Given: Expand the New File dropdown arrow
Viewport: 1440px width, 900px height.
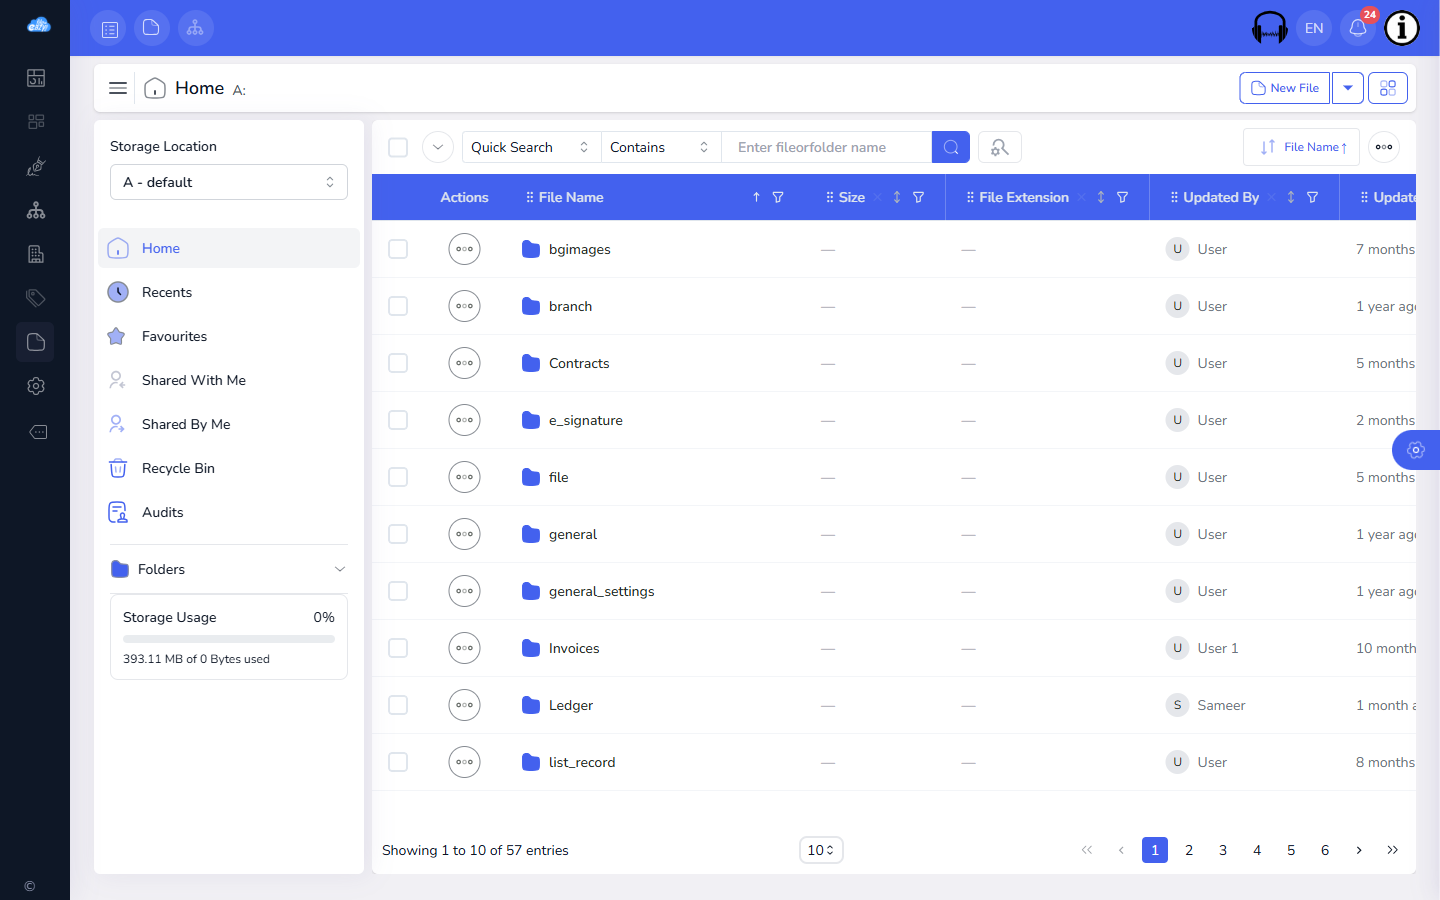Looking at the screenshot, I should point(1348,88).
